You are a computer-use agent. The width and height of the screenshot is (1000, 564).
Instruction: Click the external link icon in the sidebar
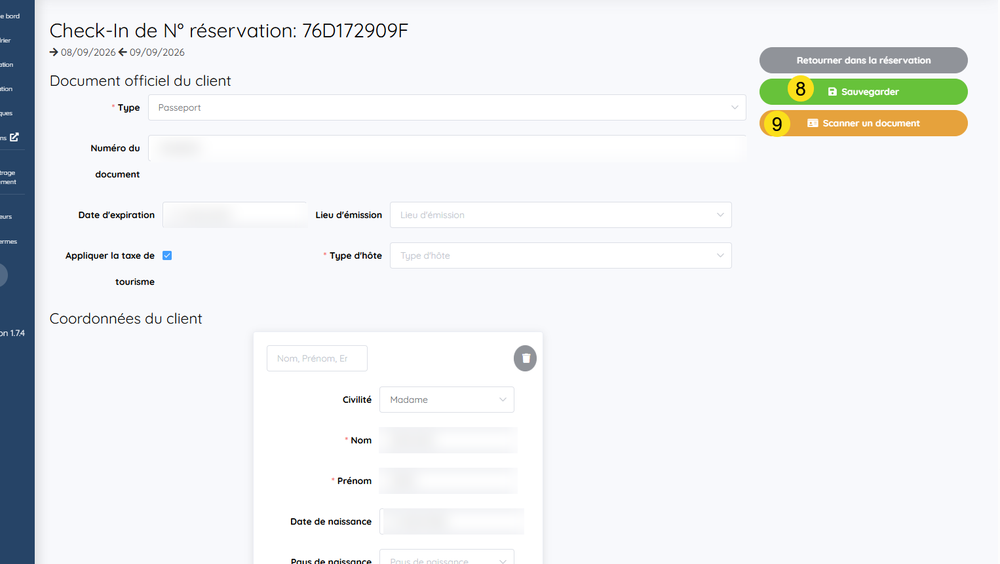point(14,137)
